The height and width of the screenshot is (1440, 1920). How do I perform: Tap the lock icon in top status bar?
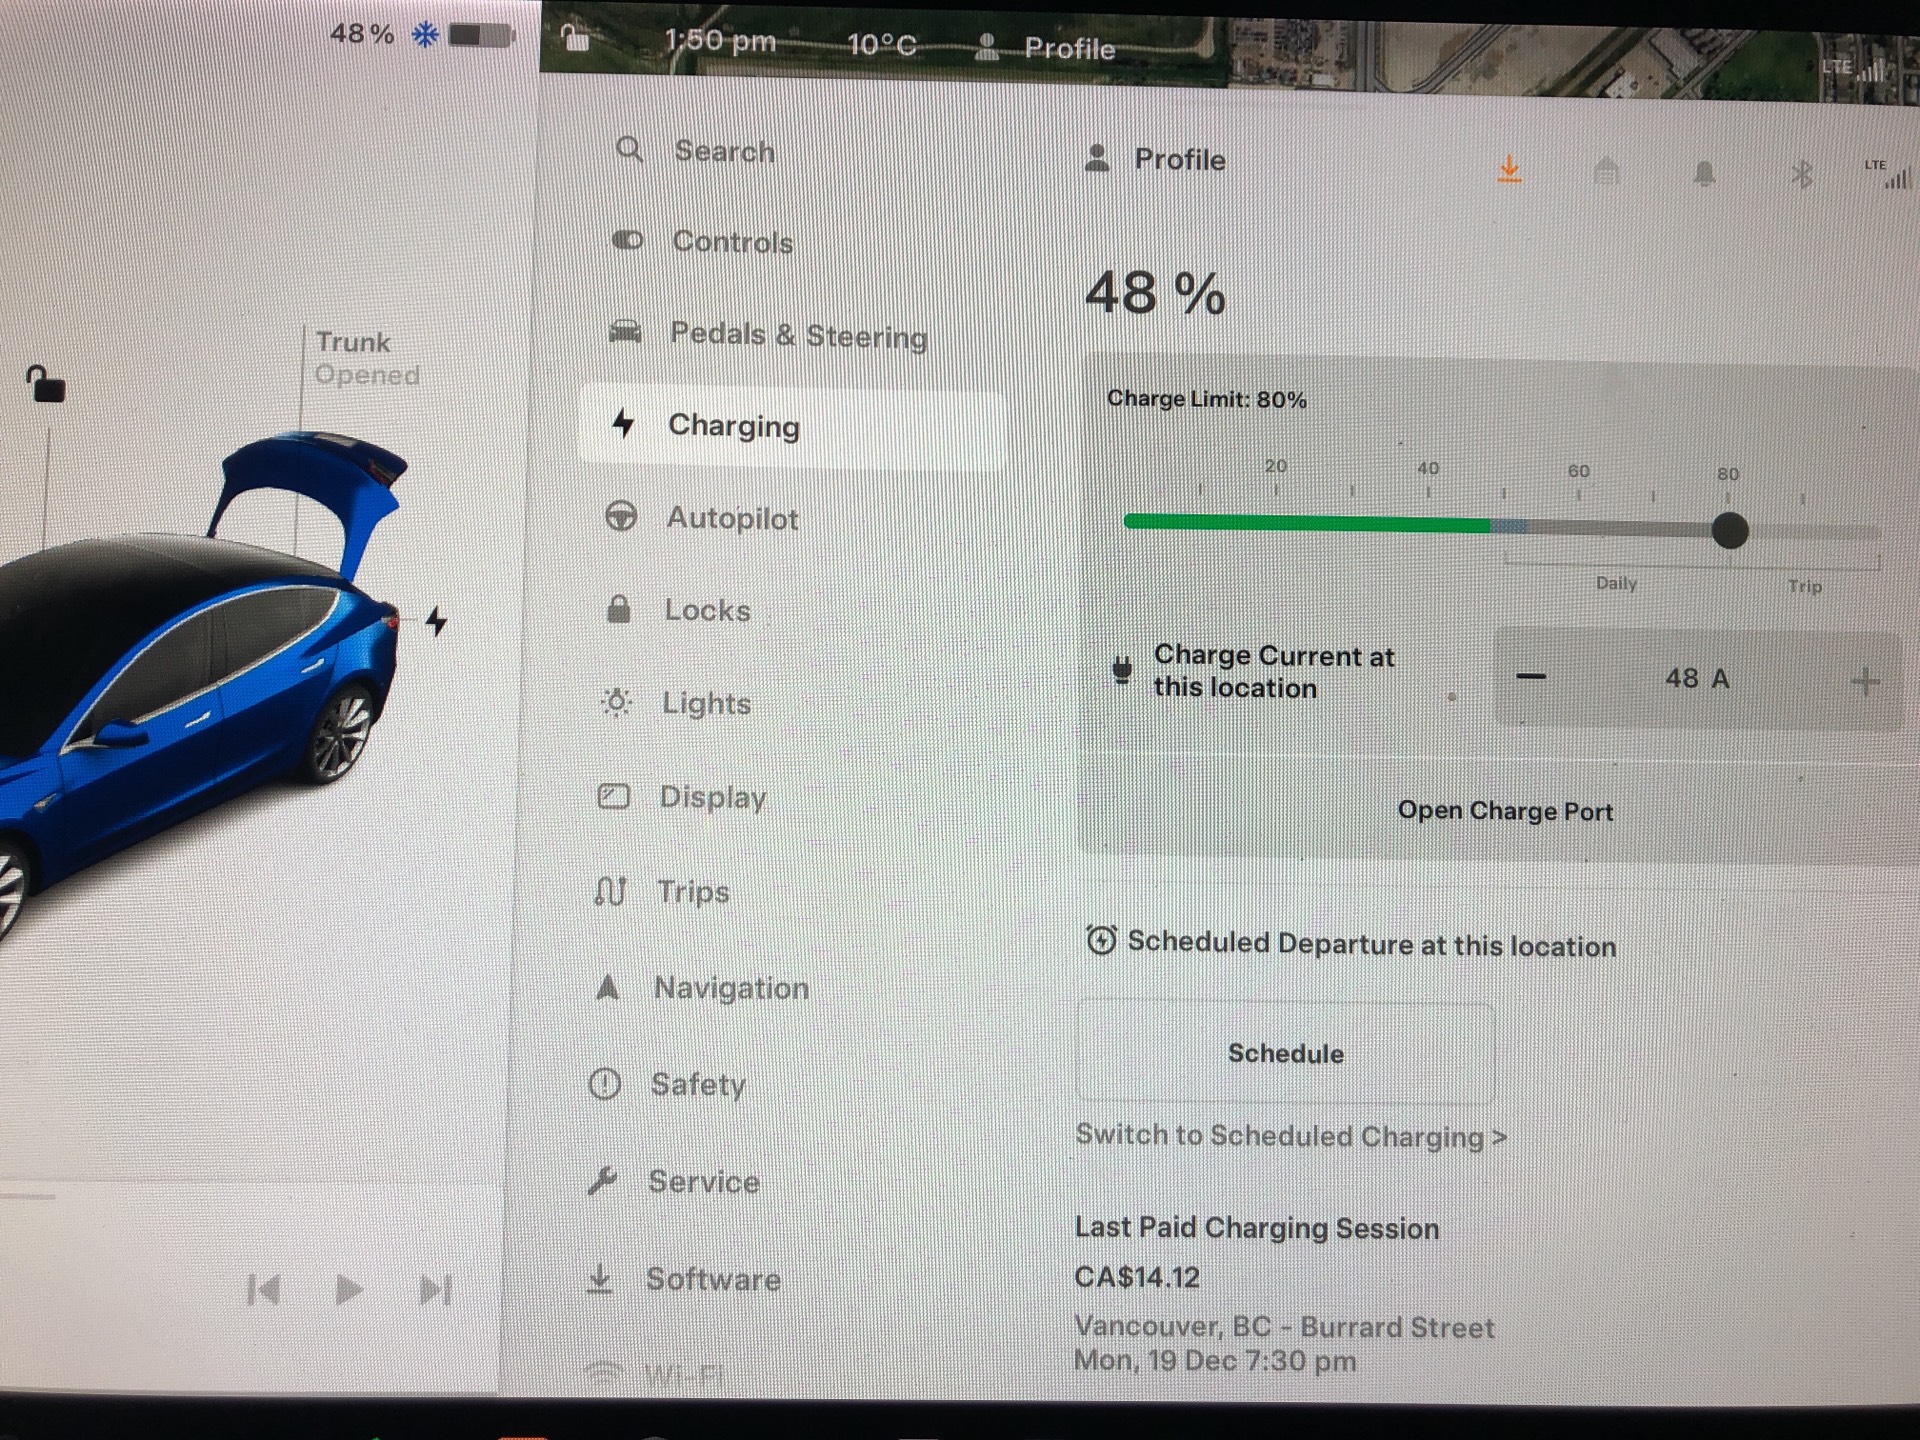(574, 38)
